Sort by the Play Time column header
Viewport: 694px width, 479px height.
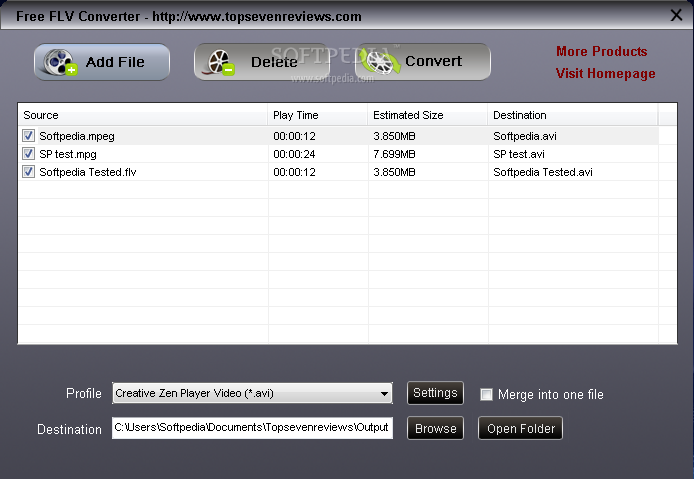[318, 115]
